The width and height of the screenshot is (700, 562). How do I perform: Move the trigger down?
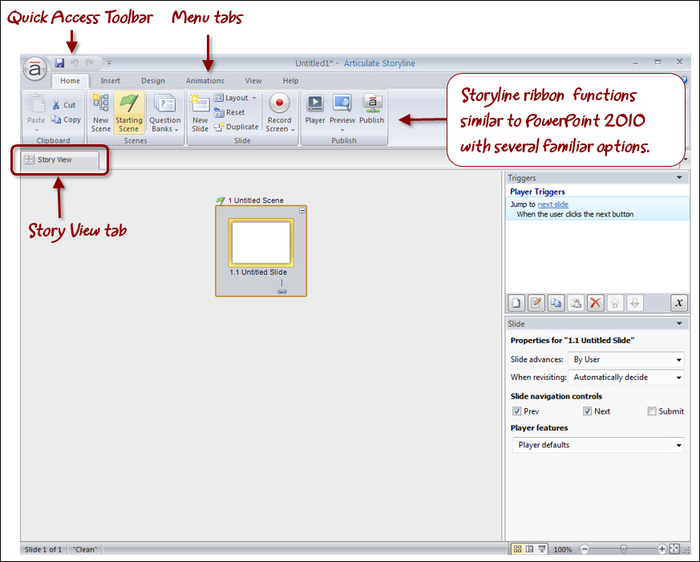click(634, 303)
